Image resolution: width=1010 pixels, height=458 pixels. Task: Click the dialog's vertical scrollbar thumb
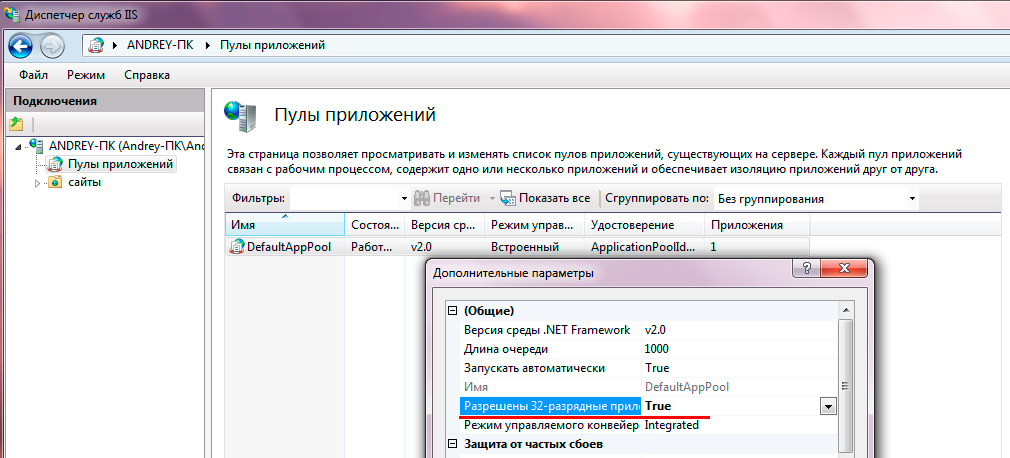click(x=846, y=386)
